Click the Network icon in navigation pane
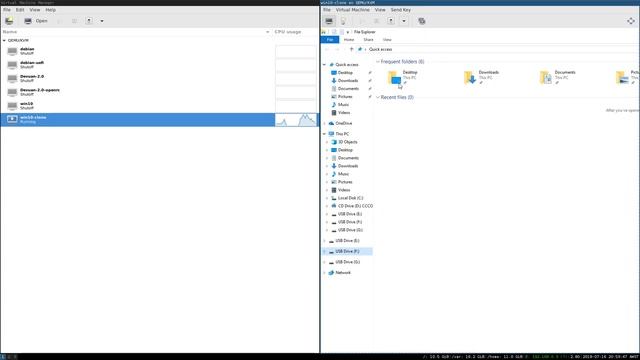The width and height of the screenshot is (640, 360). pos(331,273)
